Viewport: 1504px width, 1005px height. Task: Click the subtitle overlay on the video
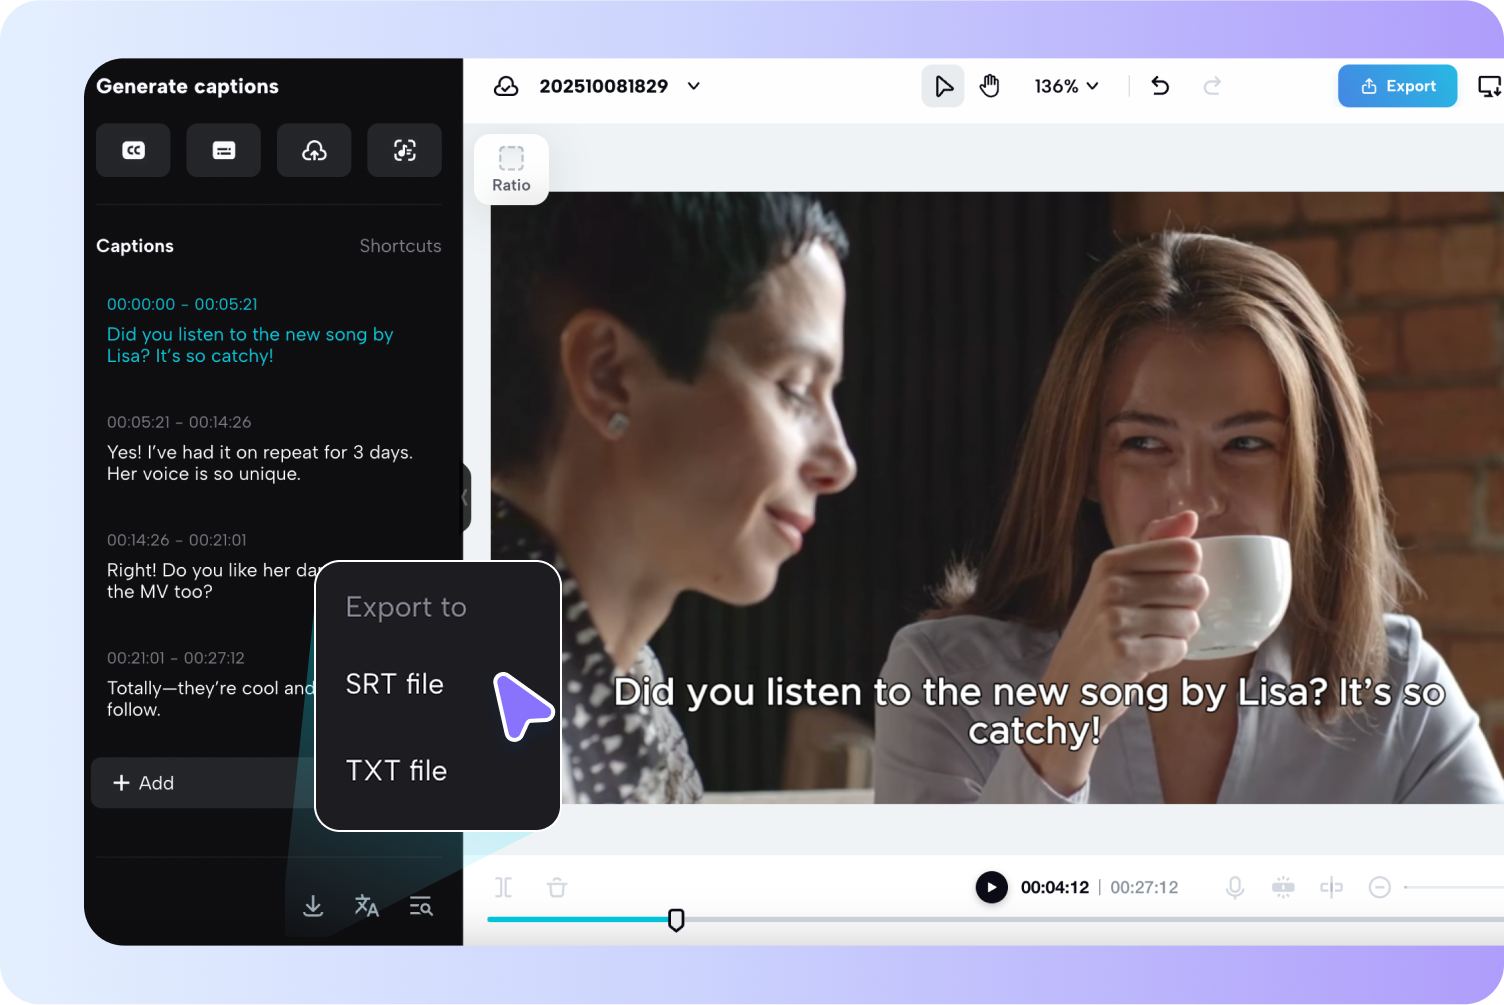[1030, 711]
